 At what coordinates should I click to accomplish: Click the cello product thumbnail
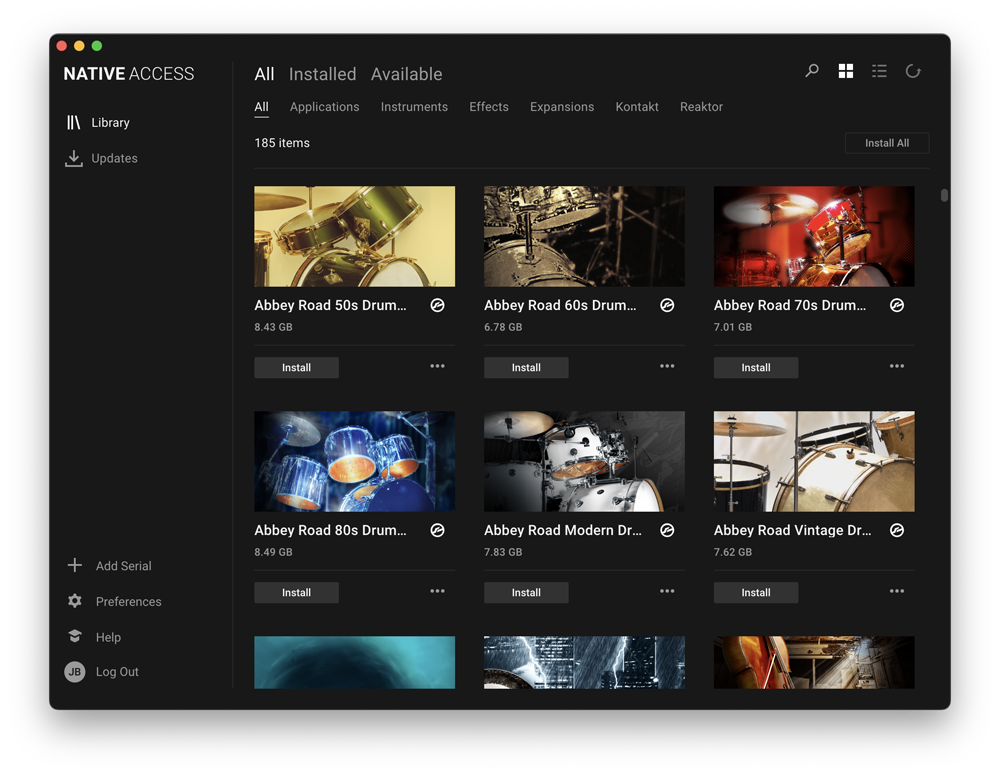pyautogui.click(x=814, y=662)
